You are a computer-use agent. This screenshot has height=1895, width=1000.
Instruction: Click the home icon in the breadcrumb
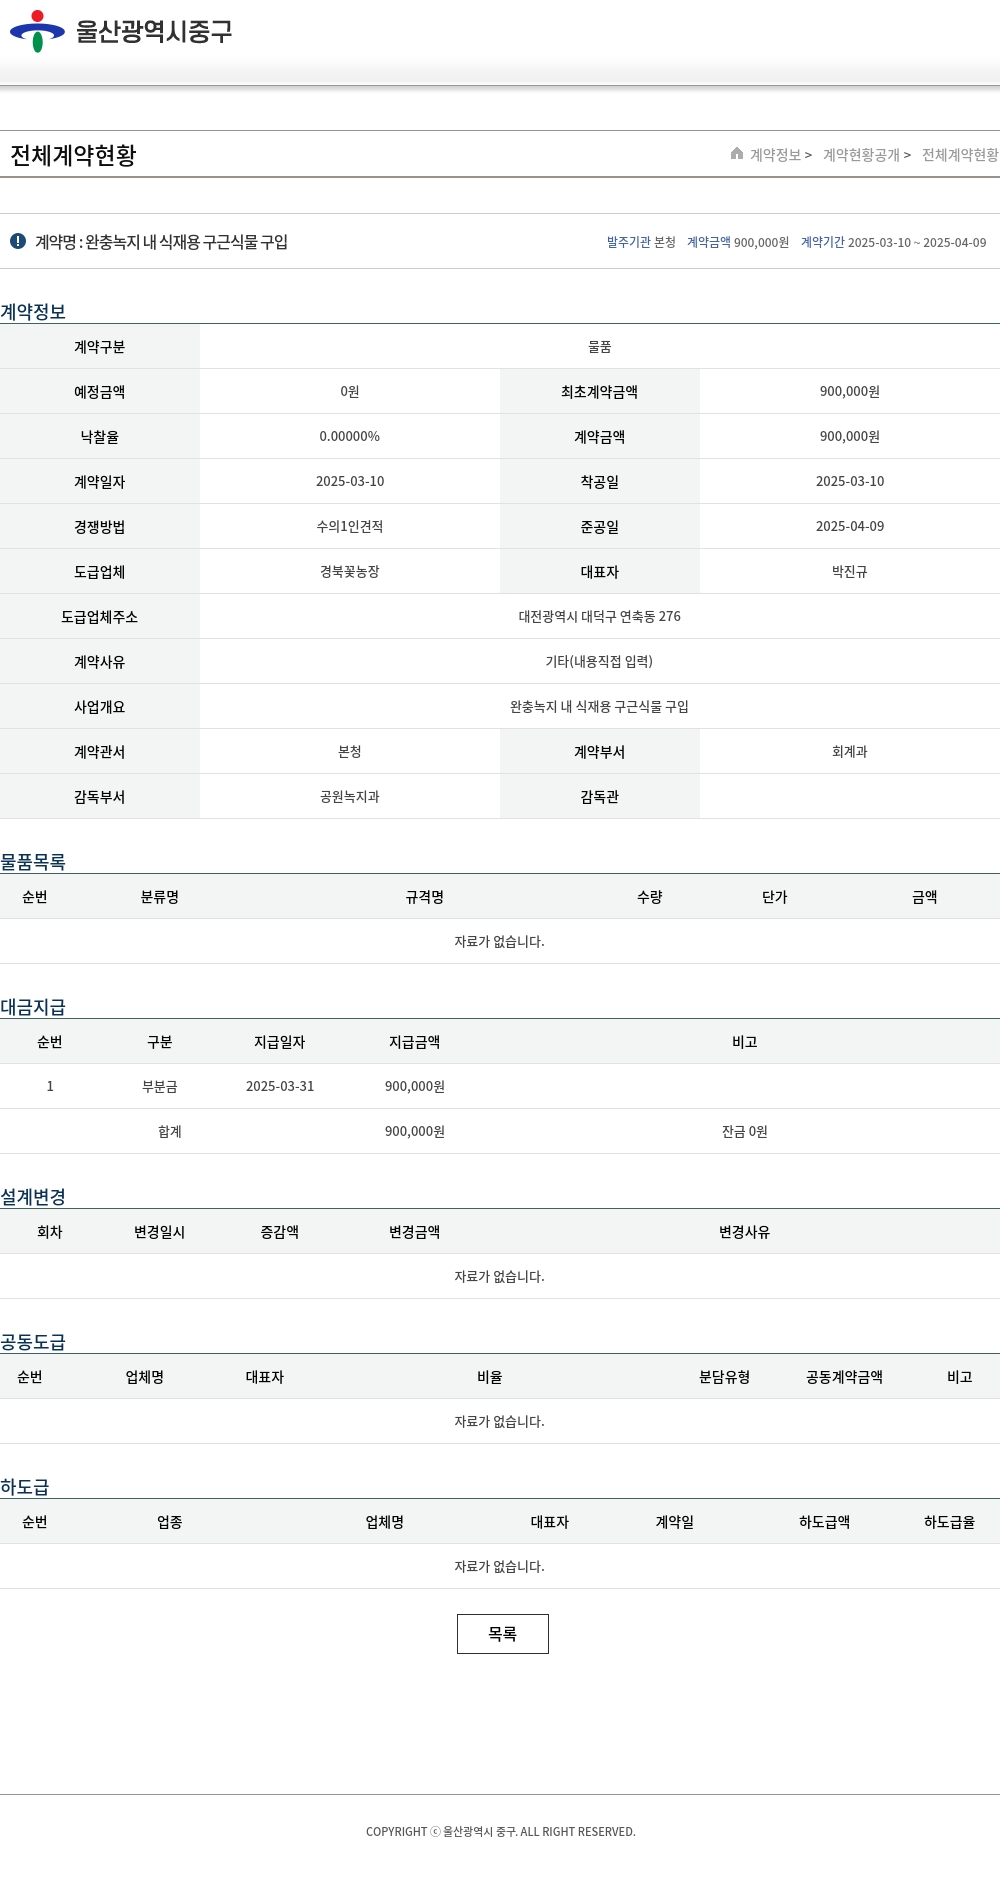737,154
